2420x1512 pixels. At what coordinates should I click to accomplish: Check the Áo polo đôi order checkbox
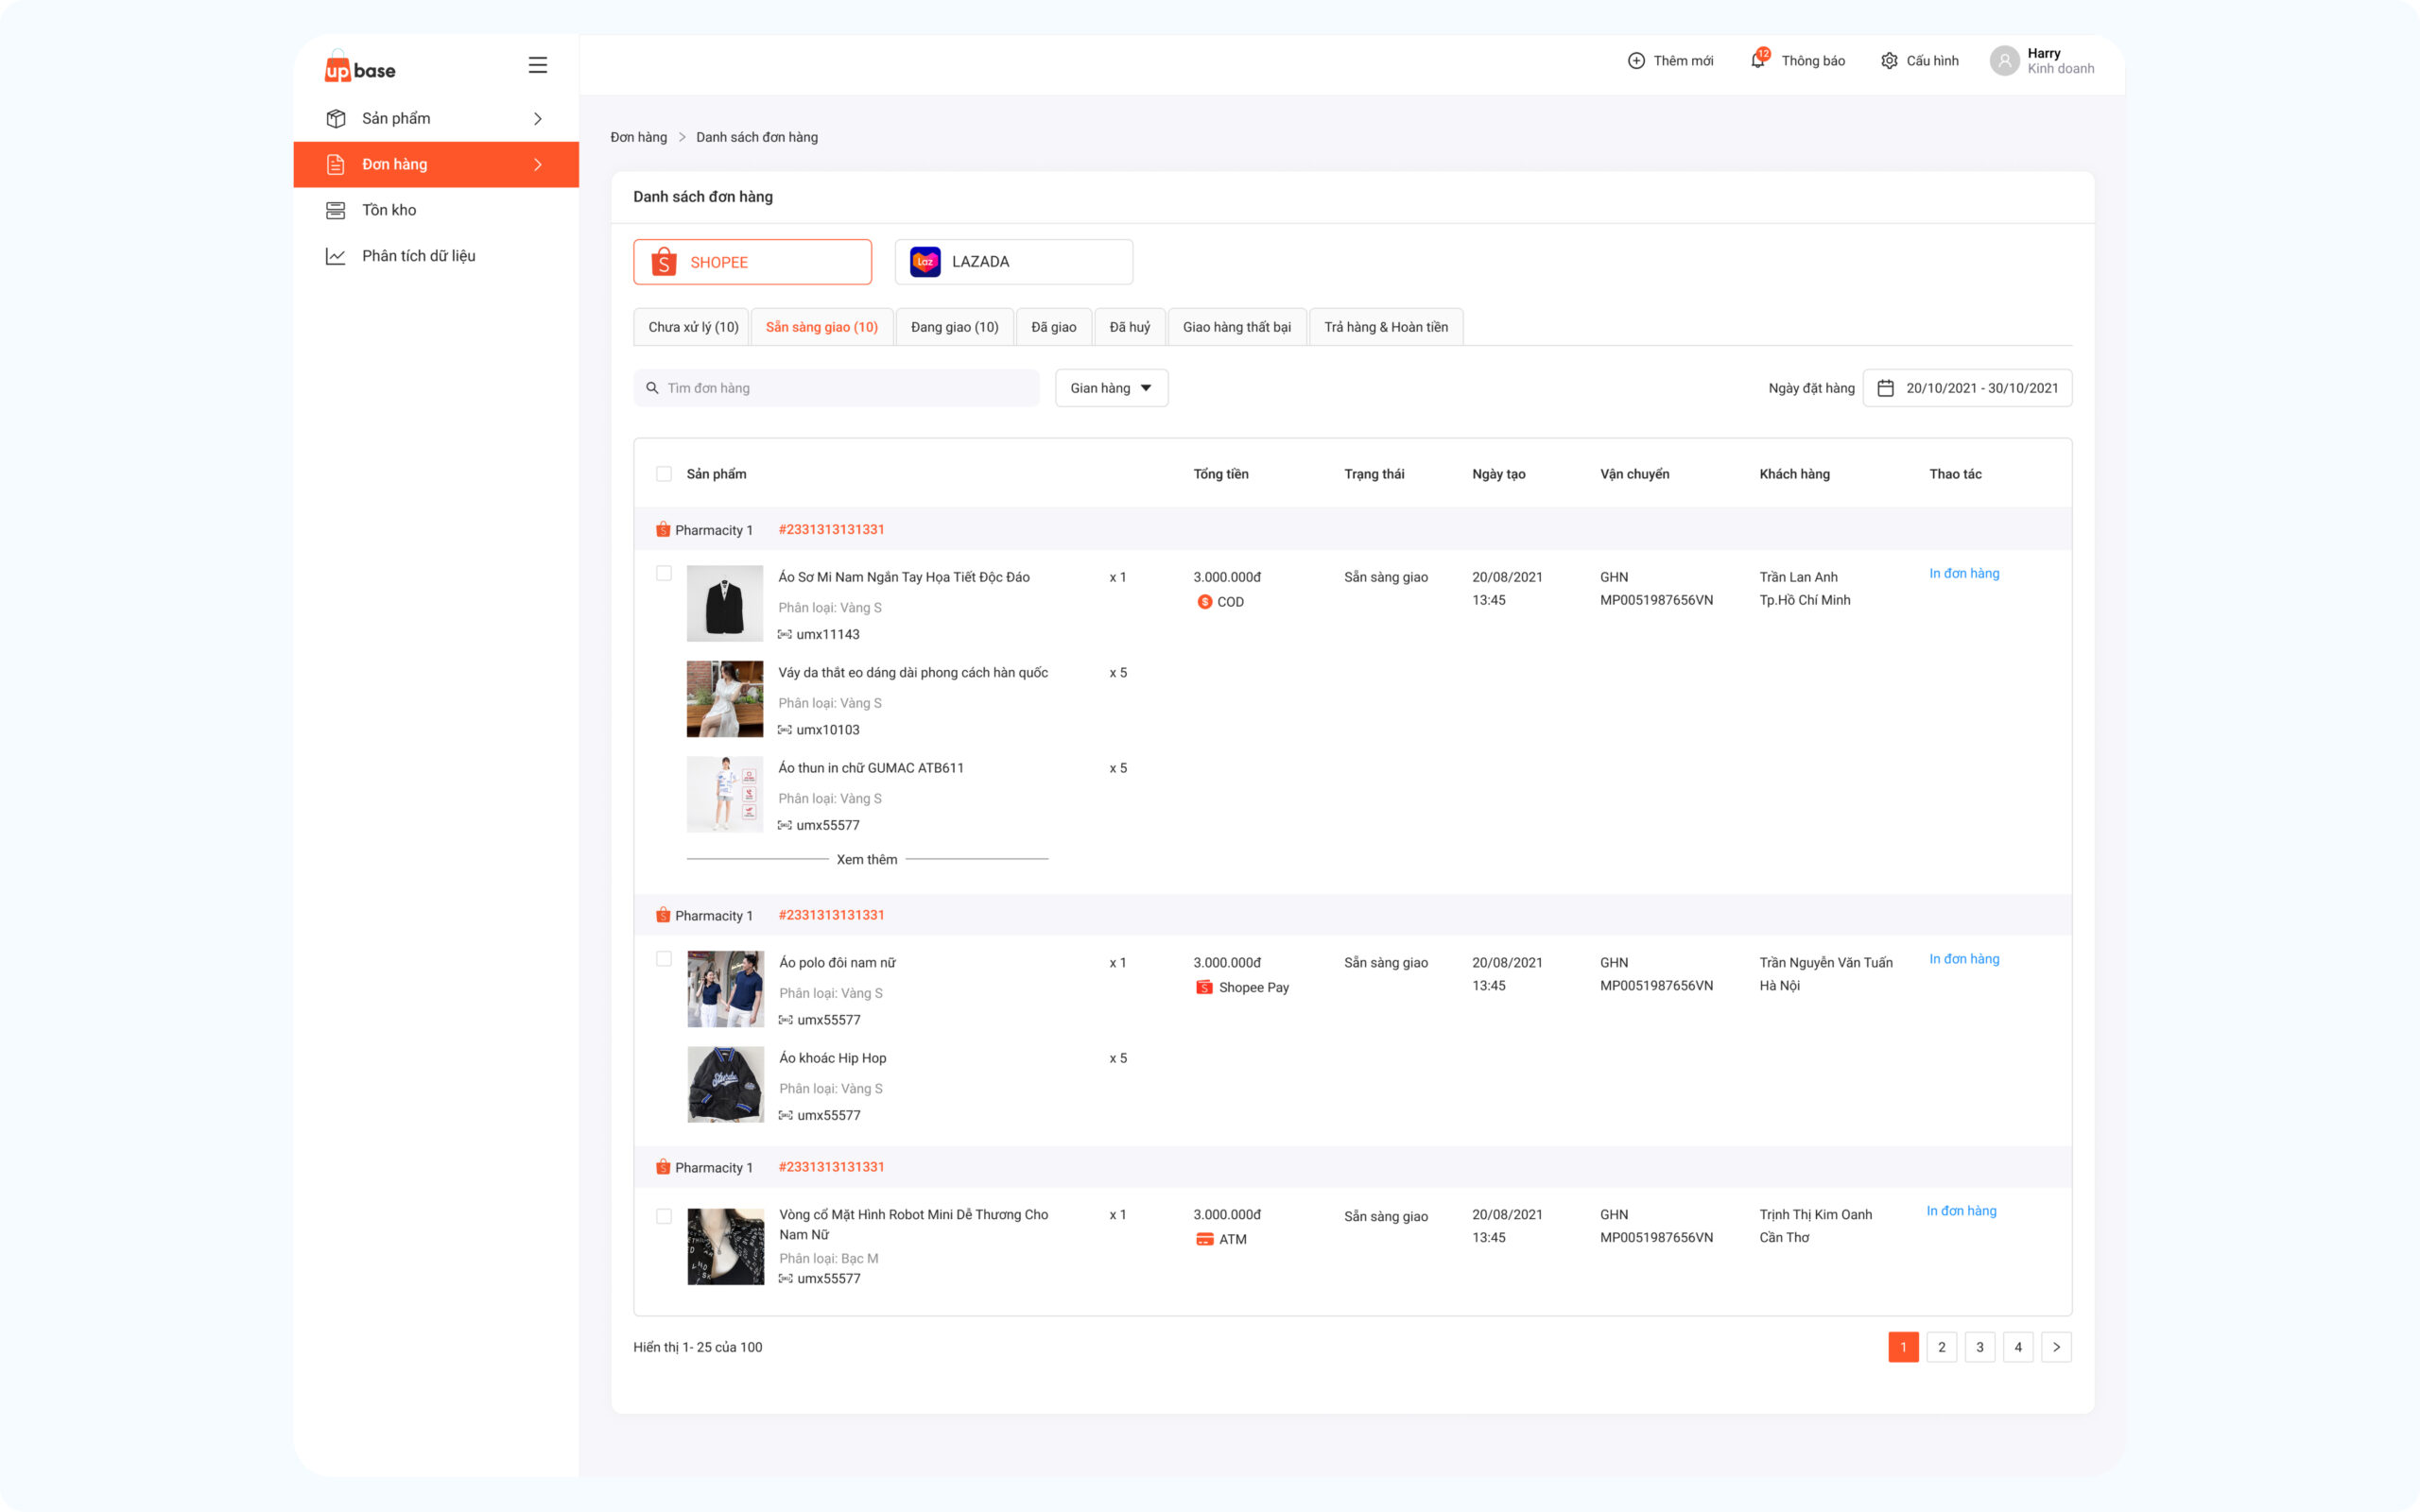pyautogui.click(x=664, y=959)
